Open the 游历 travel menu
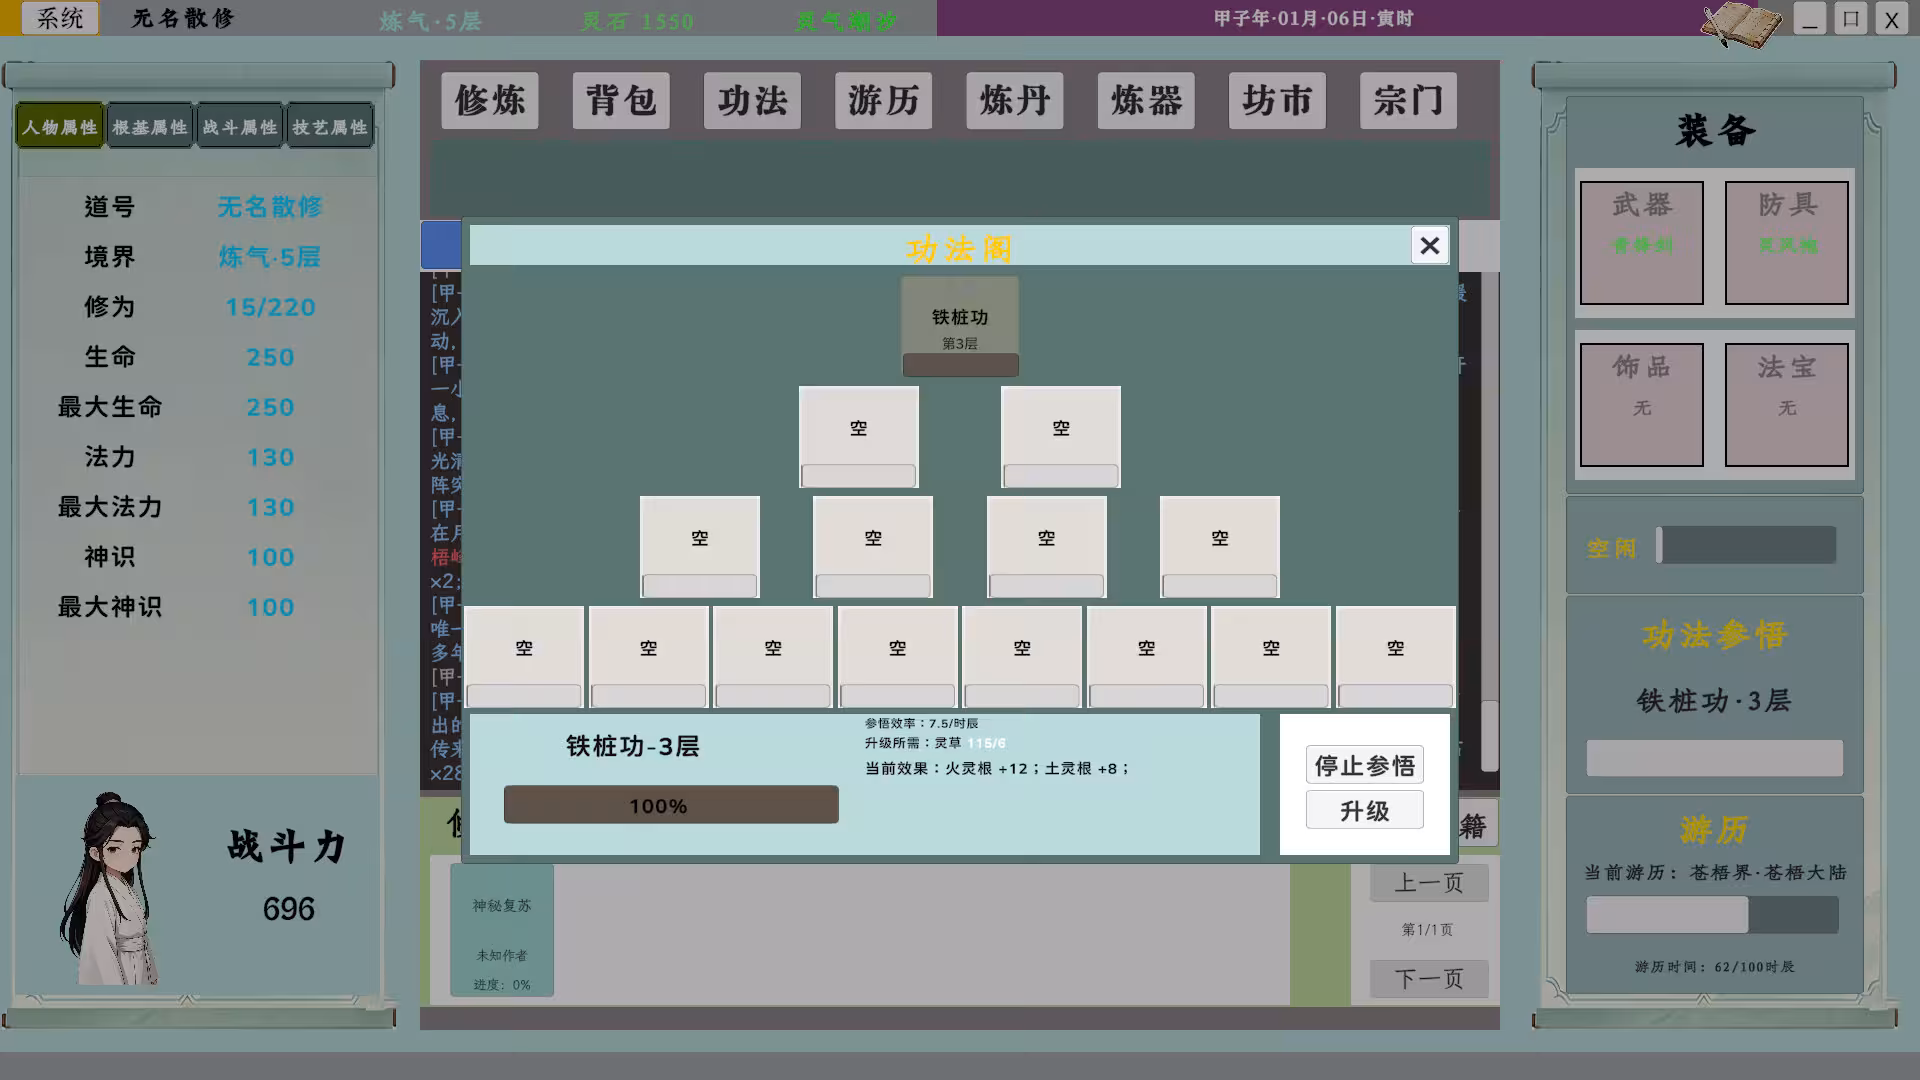This screenshot has height=1080, width=1920. click(884, 100)
